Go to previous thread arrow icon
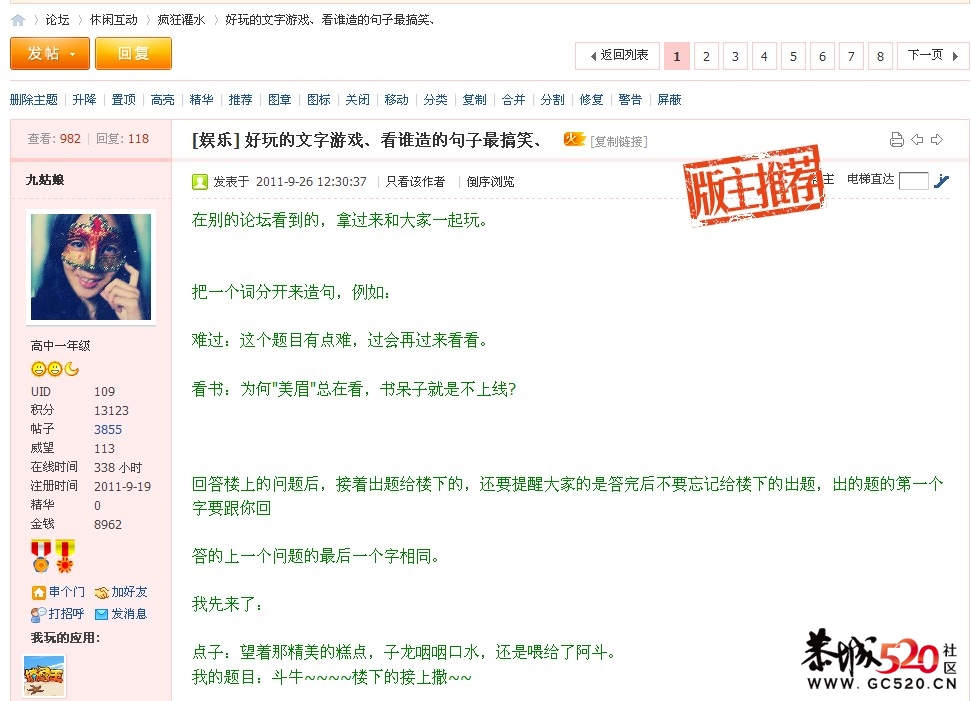Viewport: 971px width, 701px height. [x=917, y=140]
